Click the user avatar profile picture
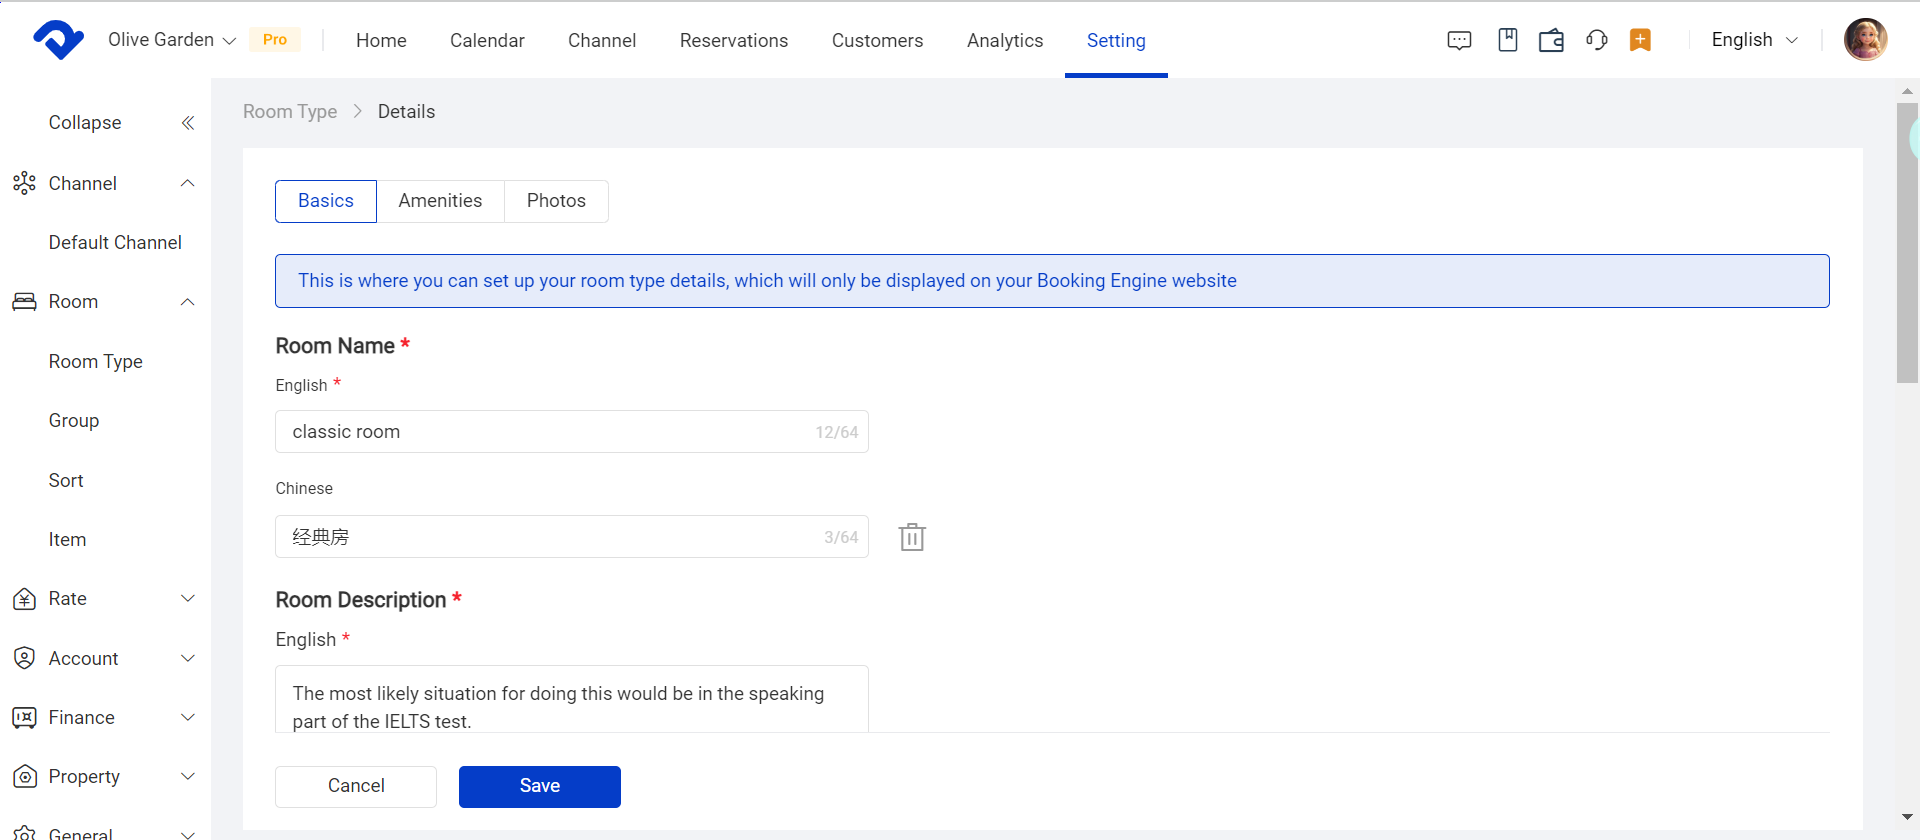Image resolution: width=1920 pixels, height=840 pixels. point(1865,40)
